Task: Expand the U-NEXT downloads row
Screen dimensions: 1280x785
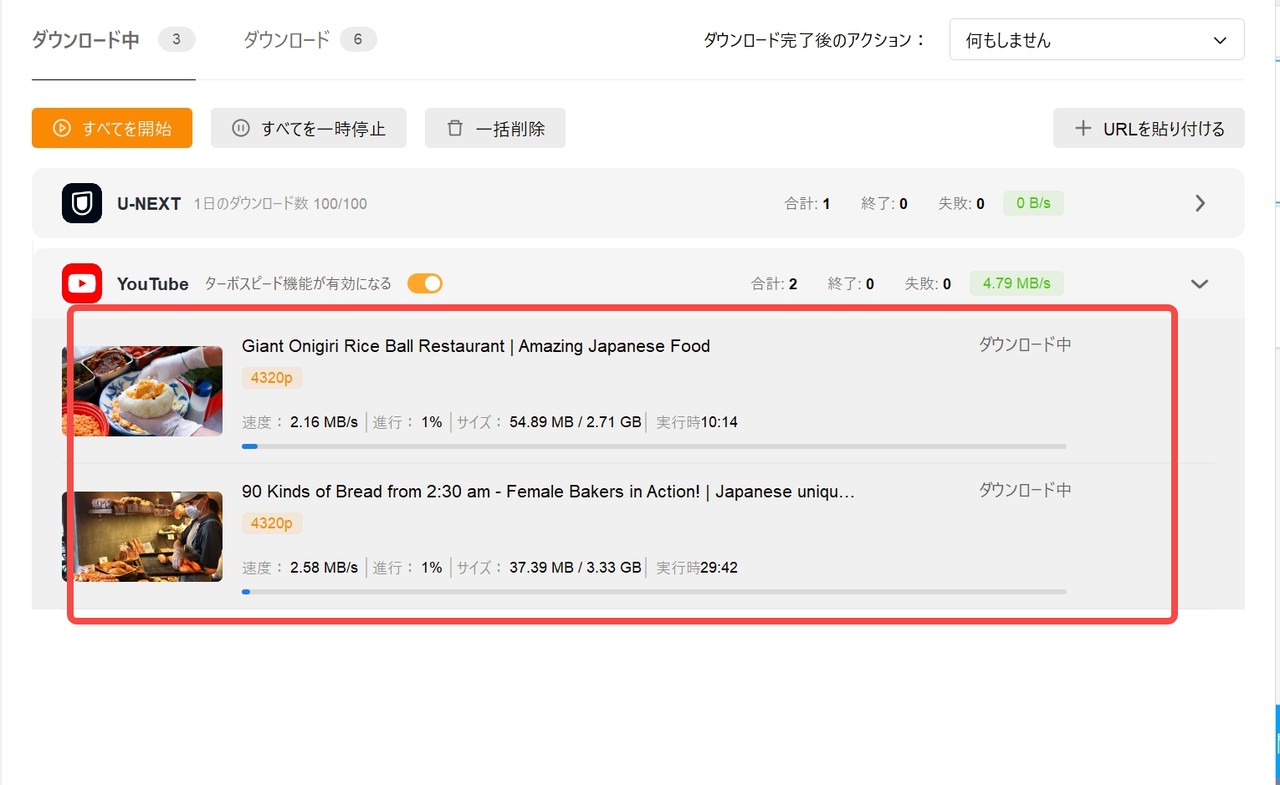Action: (1200, 203)
